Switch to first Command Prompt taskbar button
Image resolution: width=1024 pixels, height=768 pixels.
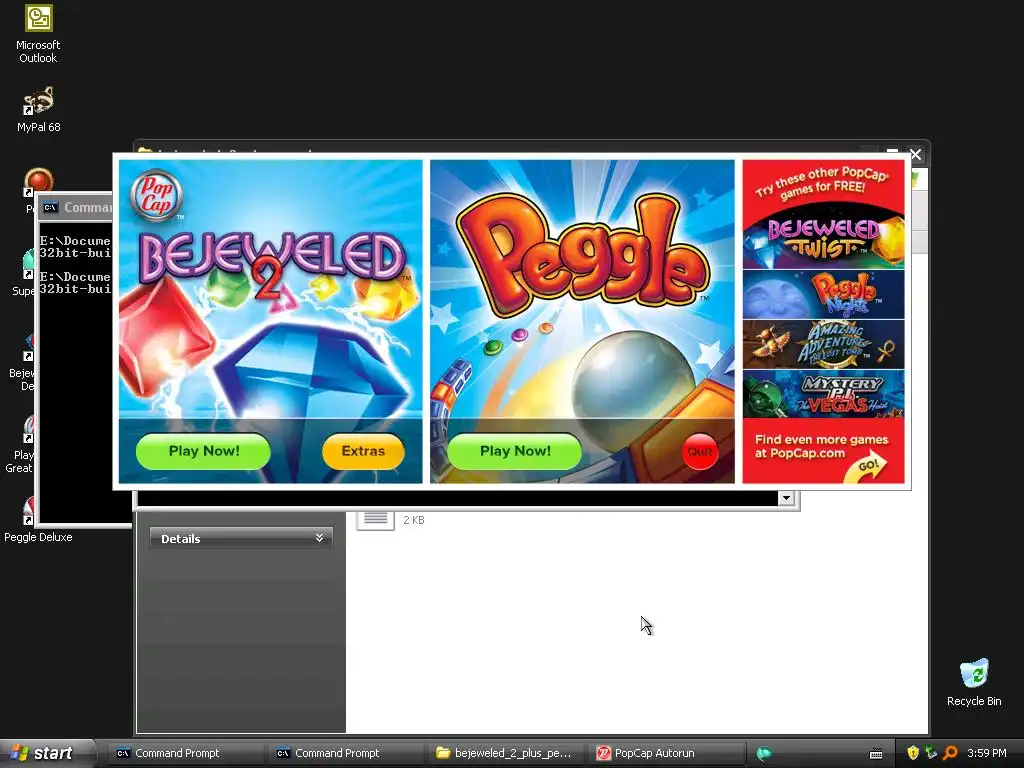pyautogui.click(x=185, y=753)
